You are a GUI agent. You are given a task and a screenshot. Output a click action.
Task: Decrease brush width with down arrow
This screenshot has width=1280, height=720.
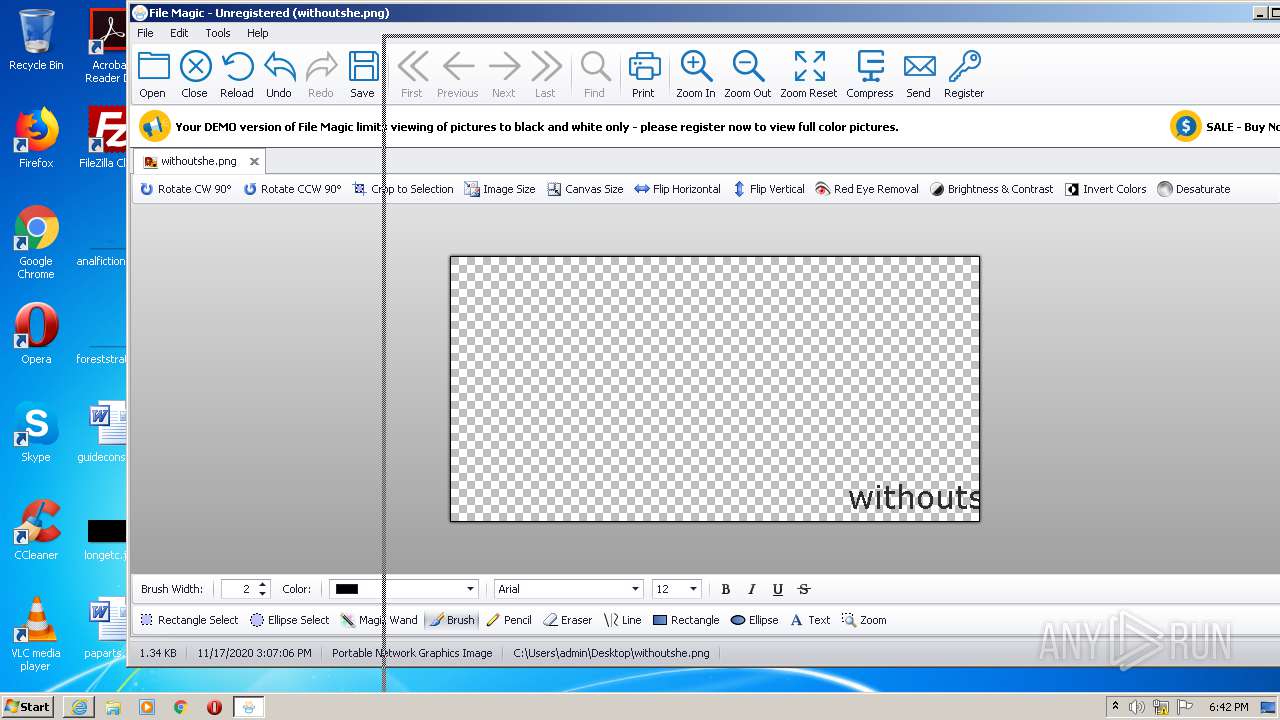point(263,594)
